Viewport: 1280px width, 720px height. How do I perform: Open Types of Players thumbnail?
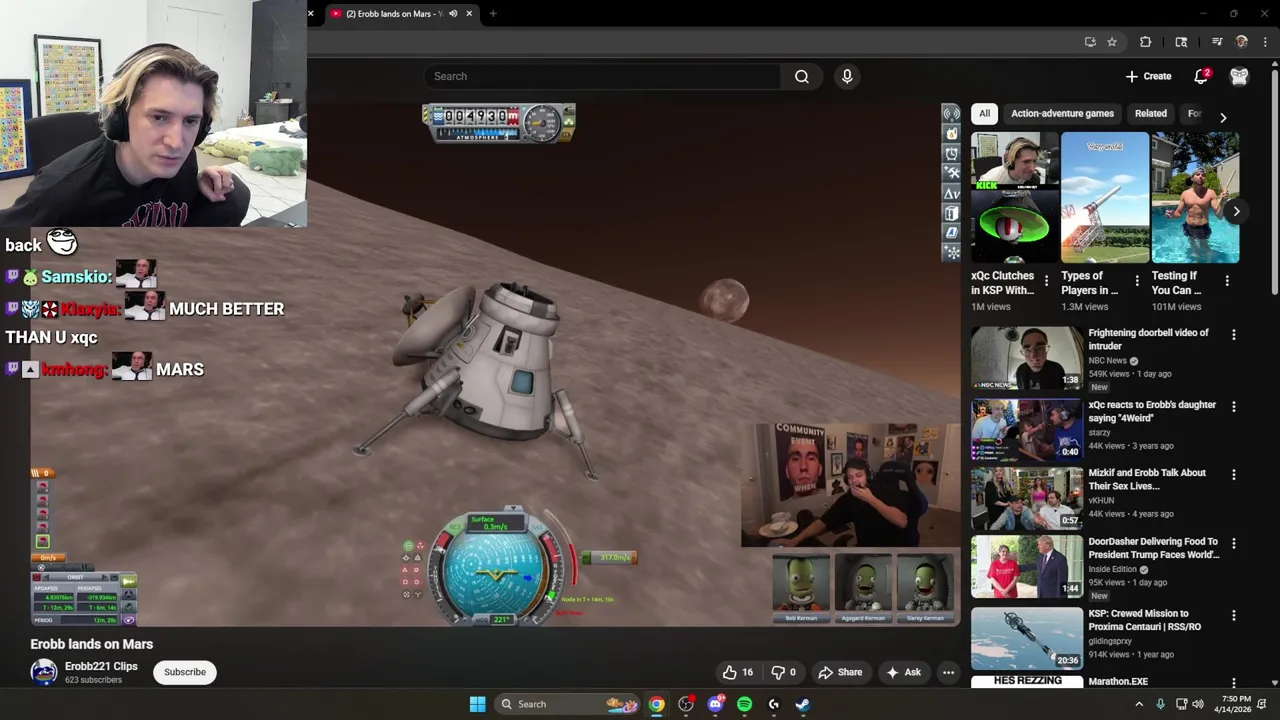pos(1105,198)
